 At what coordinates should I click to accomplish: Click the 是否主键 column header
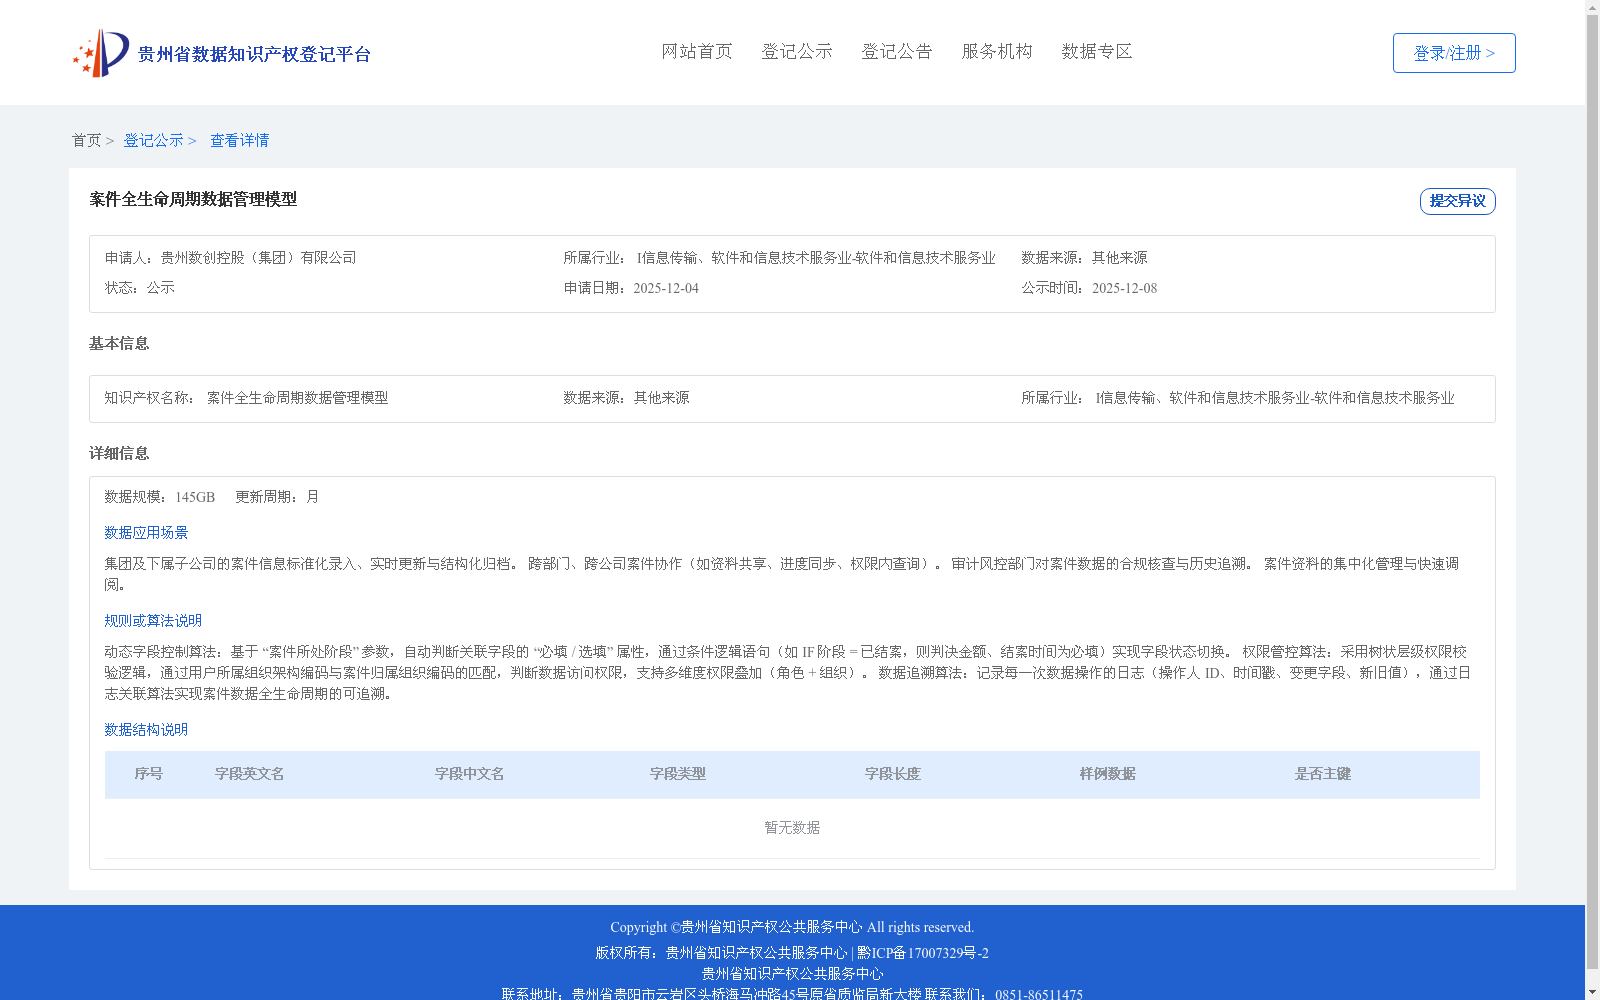point(1323,774)
